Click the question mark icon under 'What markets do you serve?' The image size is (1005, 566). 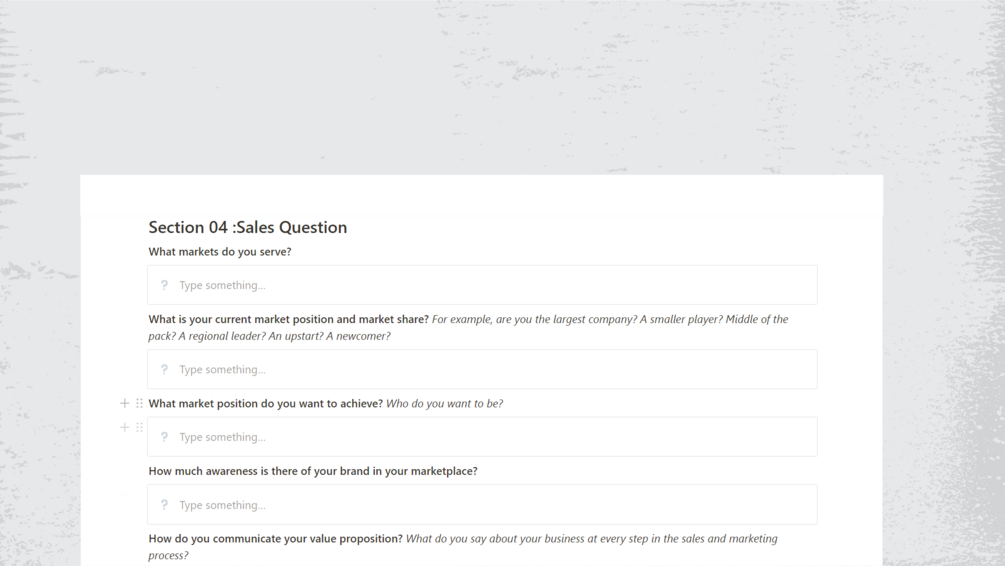click(x=164, y=285)
